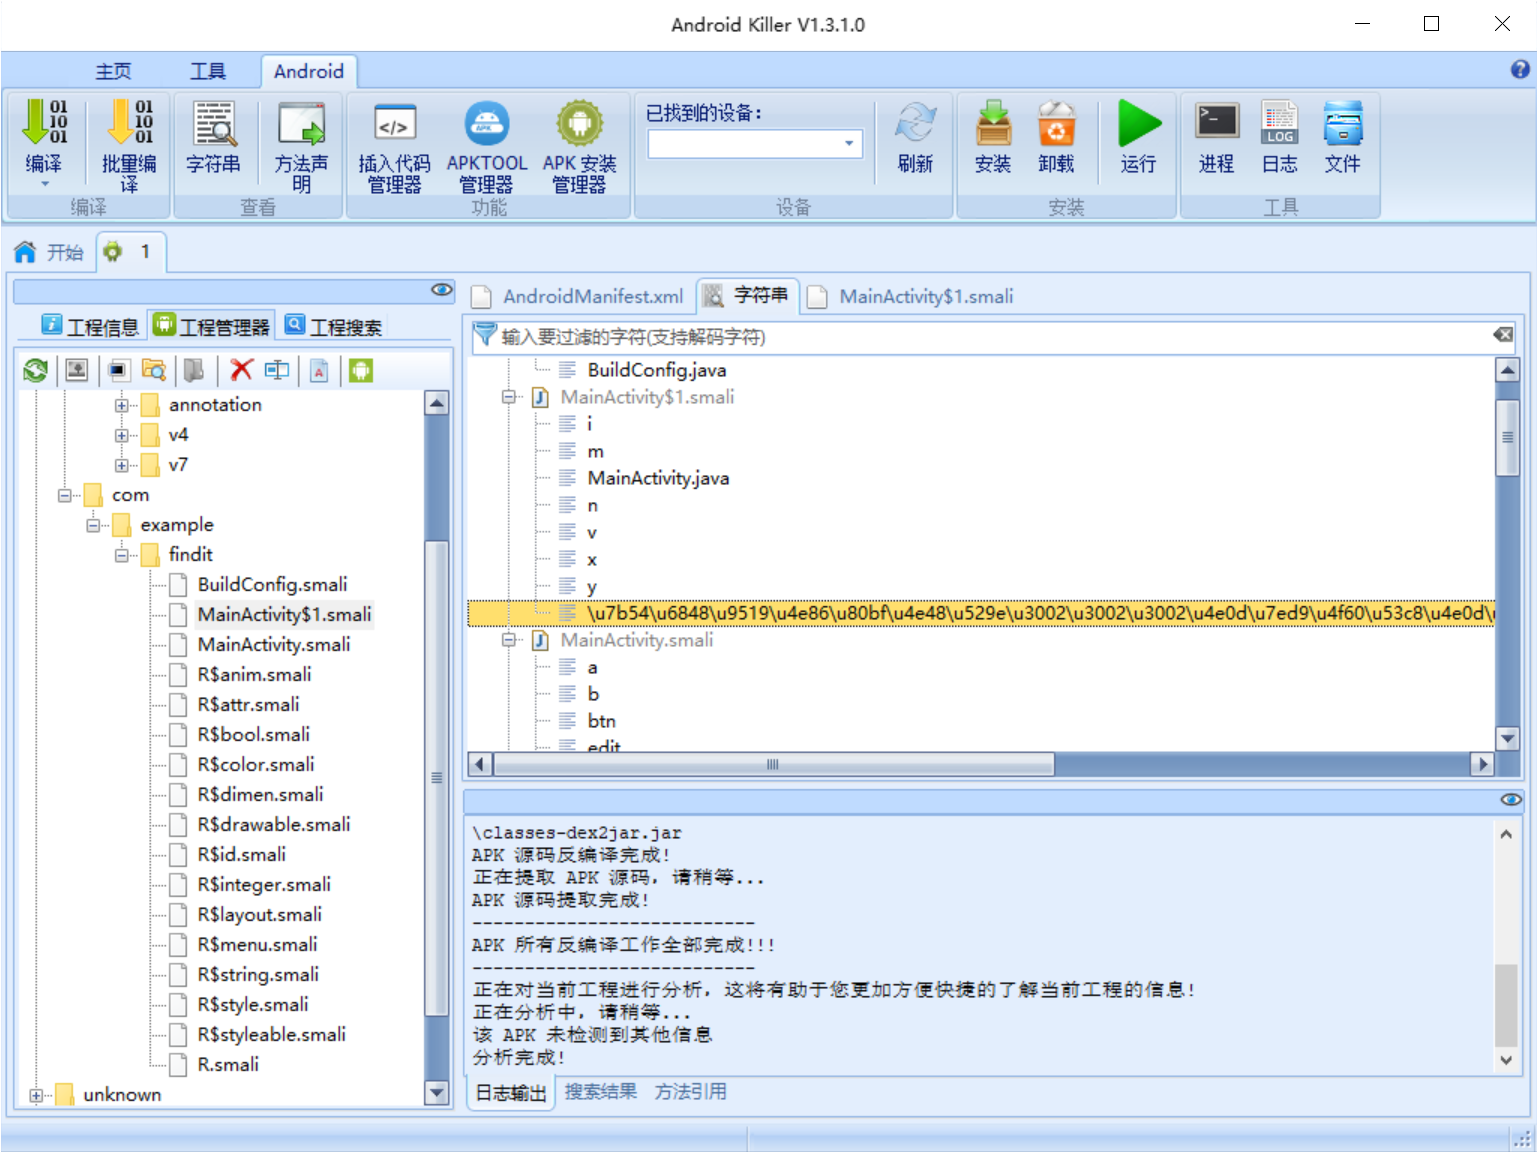Image resolution: width=1538 pixels, height=1153 pixels.
Task: Open 批量编译 batch compile tool
Action: [130, 145]
